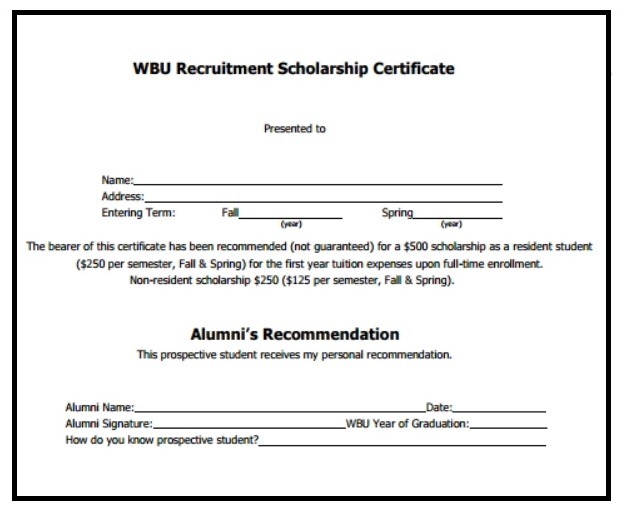
Task: Click the 'personal recommendation' sentence
Action: [294, 355]
